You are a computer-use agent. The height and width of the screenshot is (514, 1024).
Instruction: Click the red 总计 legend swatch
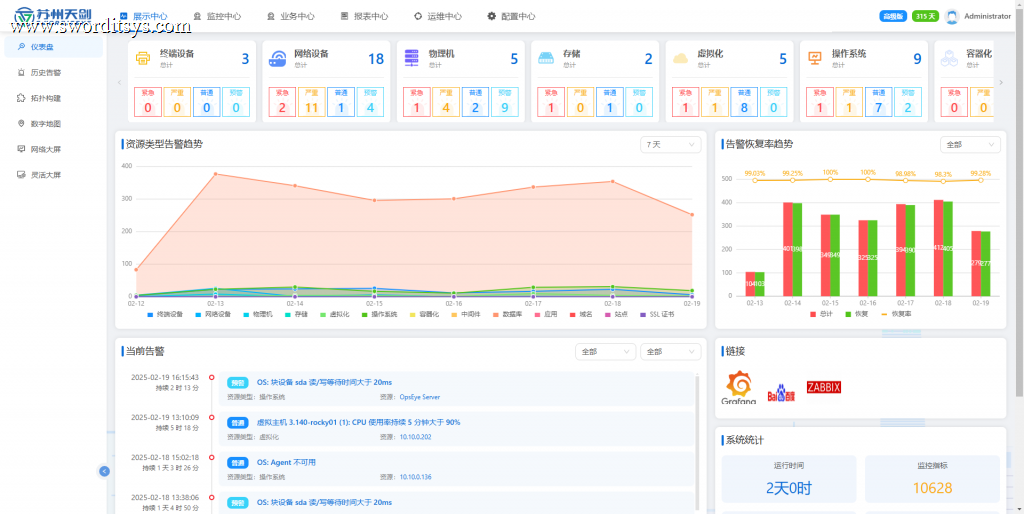813,314
